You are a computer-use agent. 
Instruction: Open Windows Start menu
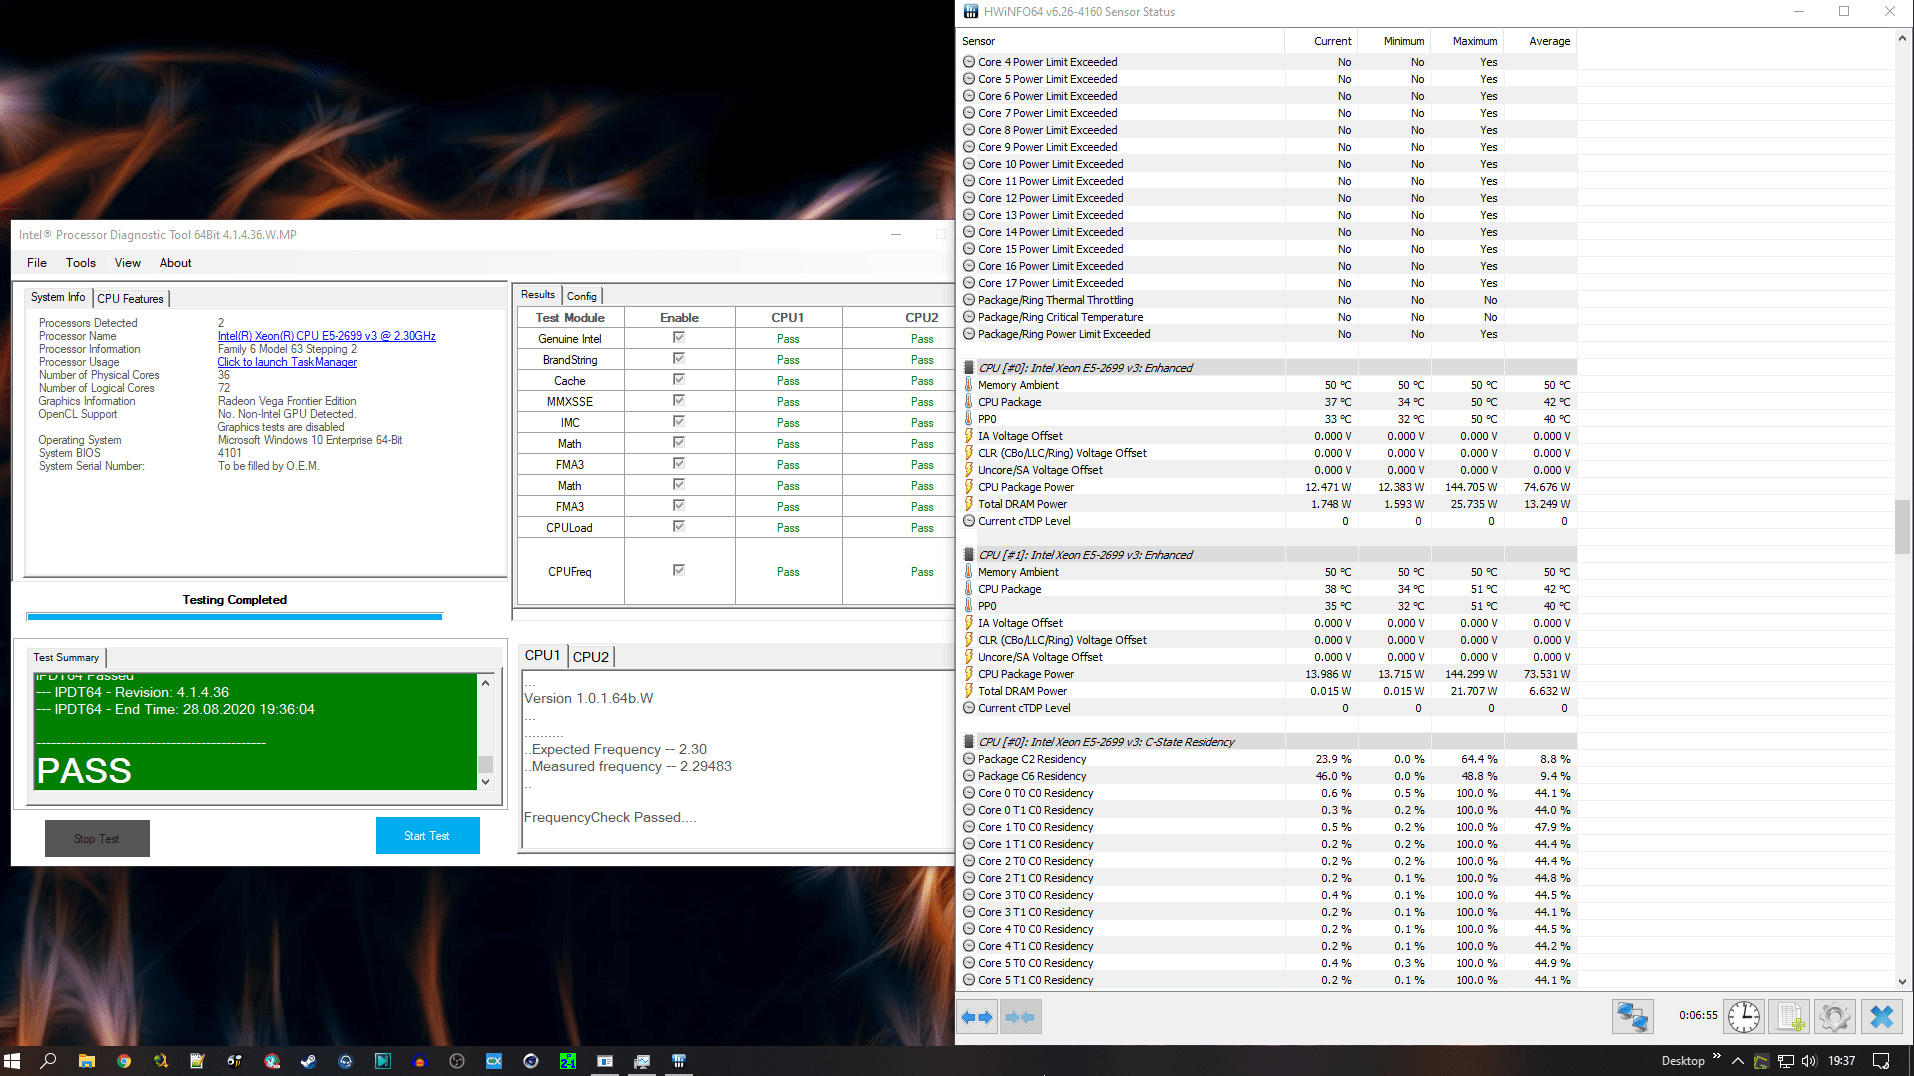[12, 1061]
